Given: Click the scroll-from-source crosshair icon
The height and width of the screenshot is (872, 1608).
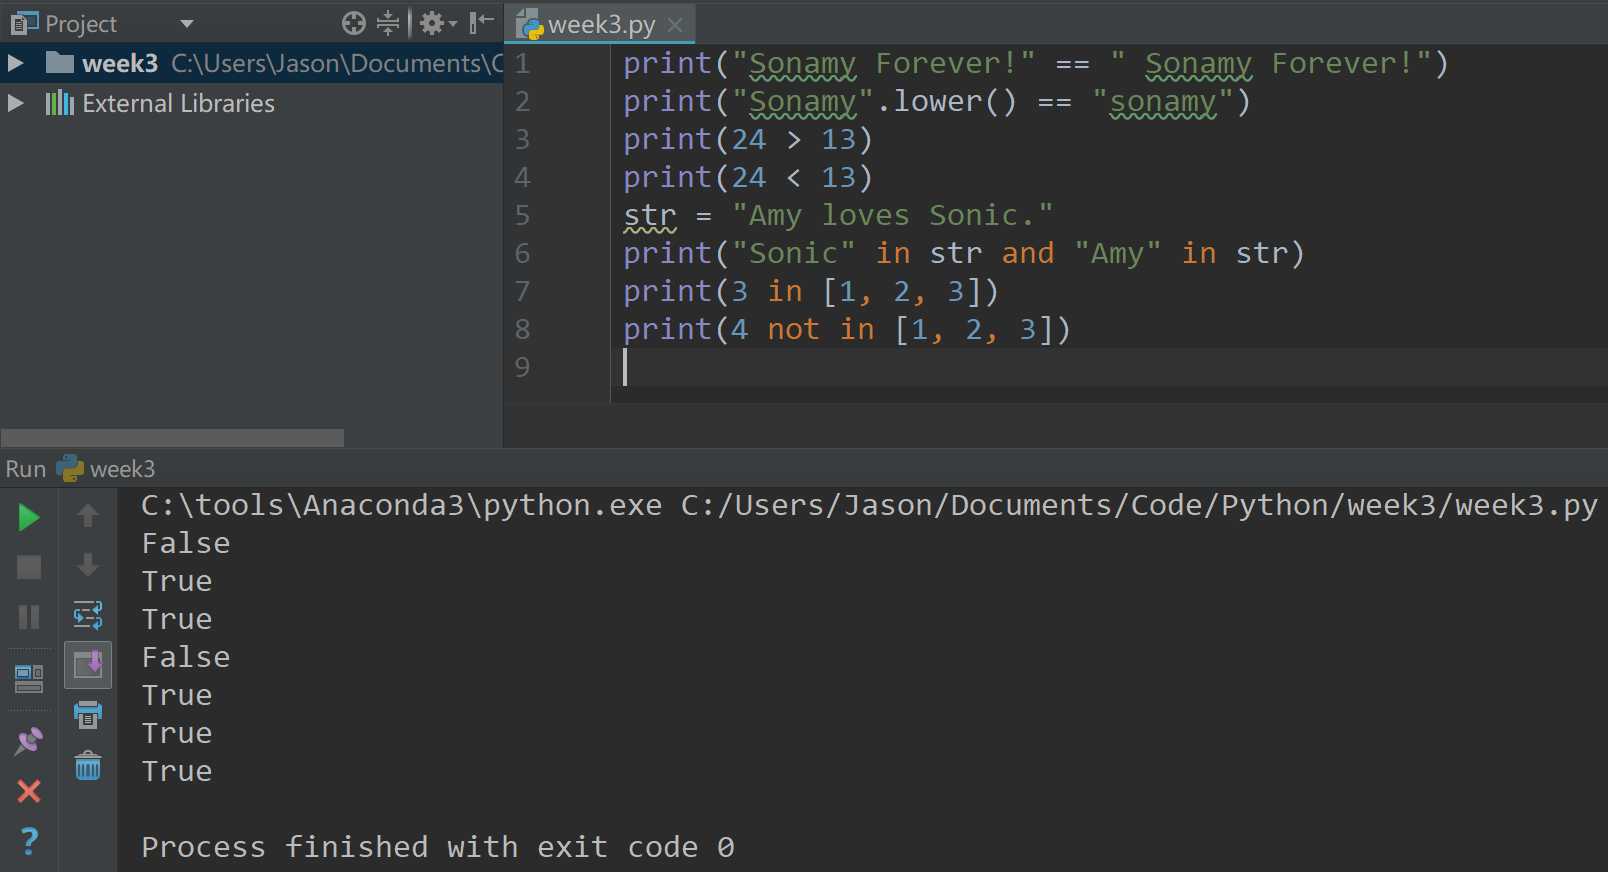Looking at the screenshot, I should (x=354, y=23).
